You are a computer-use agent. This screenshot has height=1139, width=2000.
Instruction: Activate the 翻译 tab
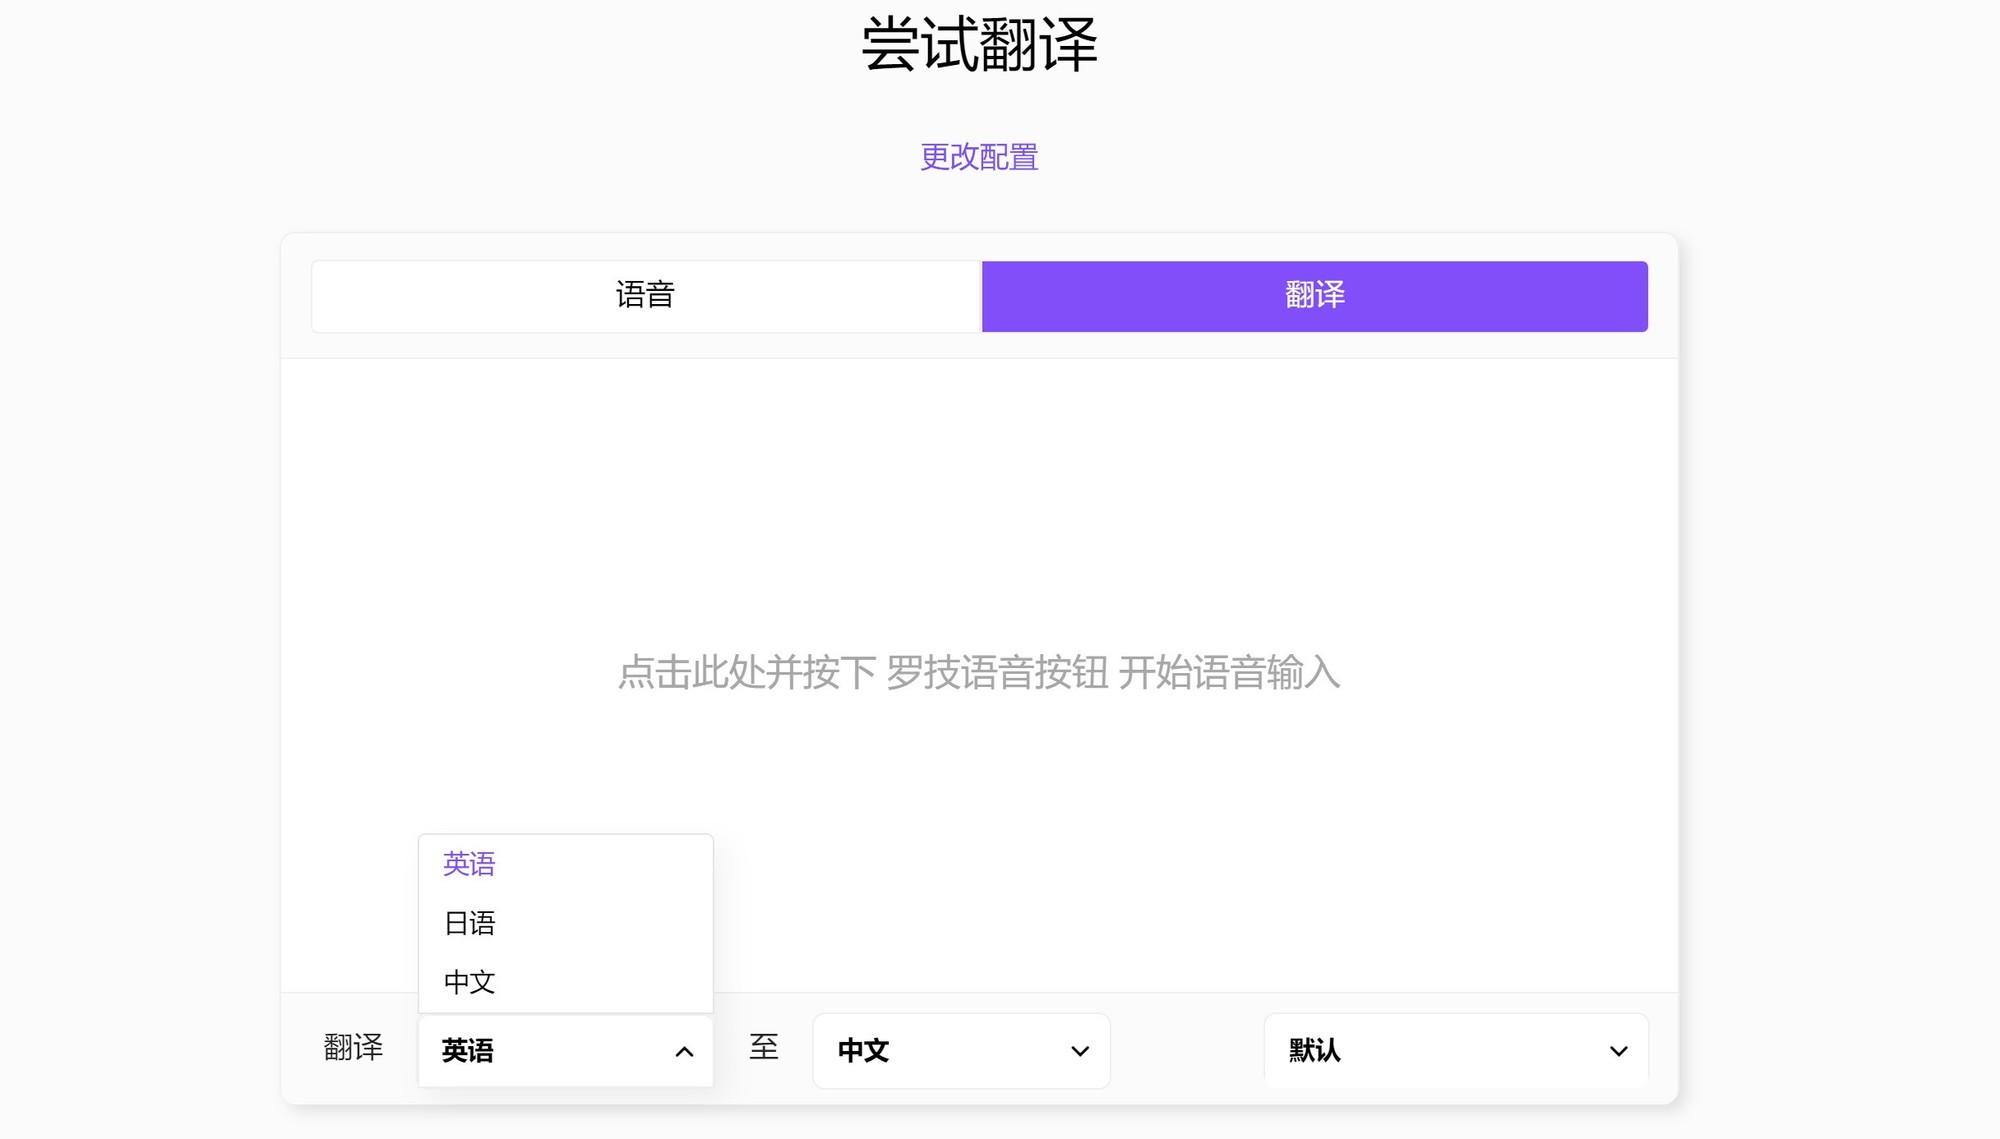point(1314,295)
